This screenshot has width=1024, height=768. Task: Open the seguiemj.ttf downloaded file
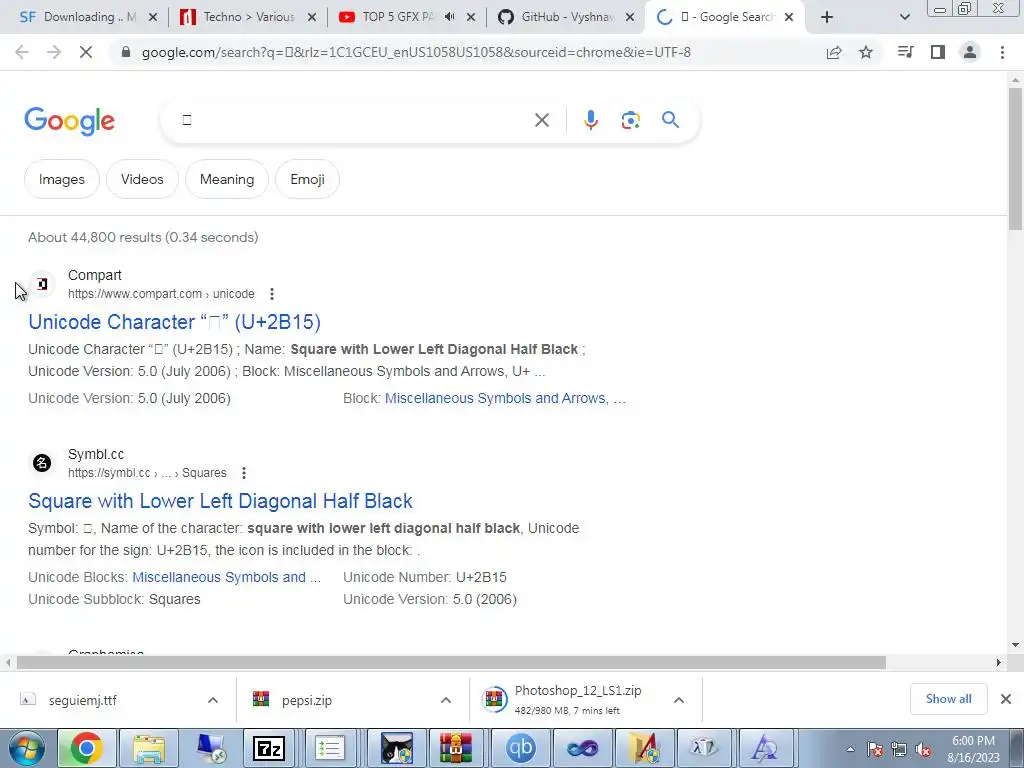83,701
